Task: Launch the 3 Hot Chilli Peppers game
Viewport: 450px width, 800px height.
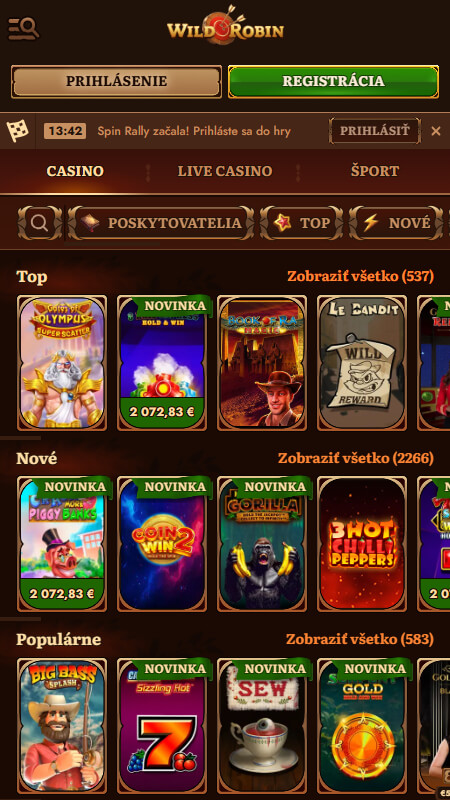Action: 362,544
